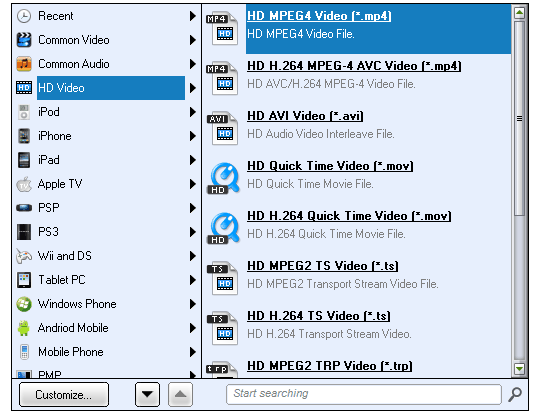544x417 pixels.
Task: Click the format list scroll-up arrow
Action: pos(519,13)
